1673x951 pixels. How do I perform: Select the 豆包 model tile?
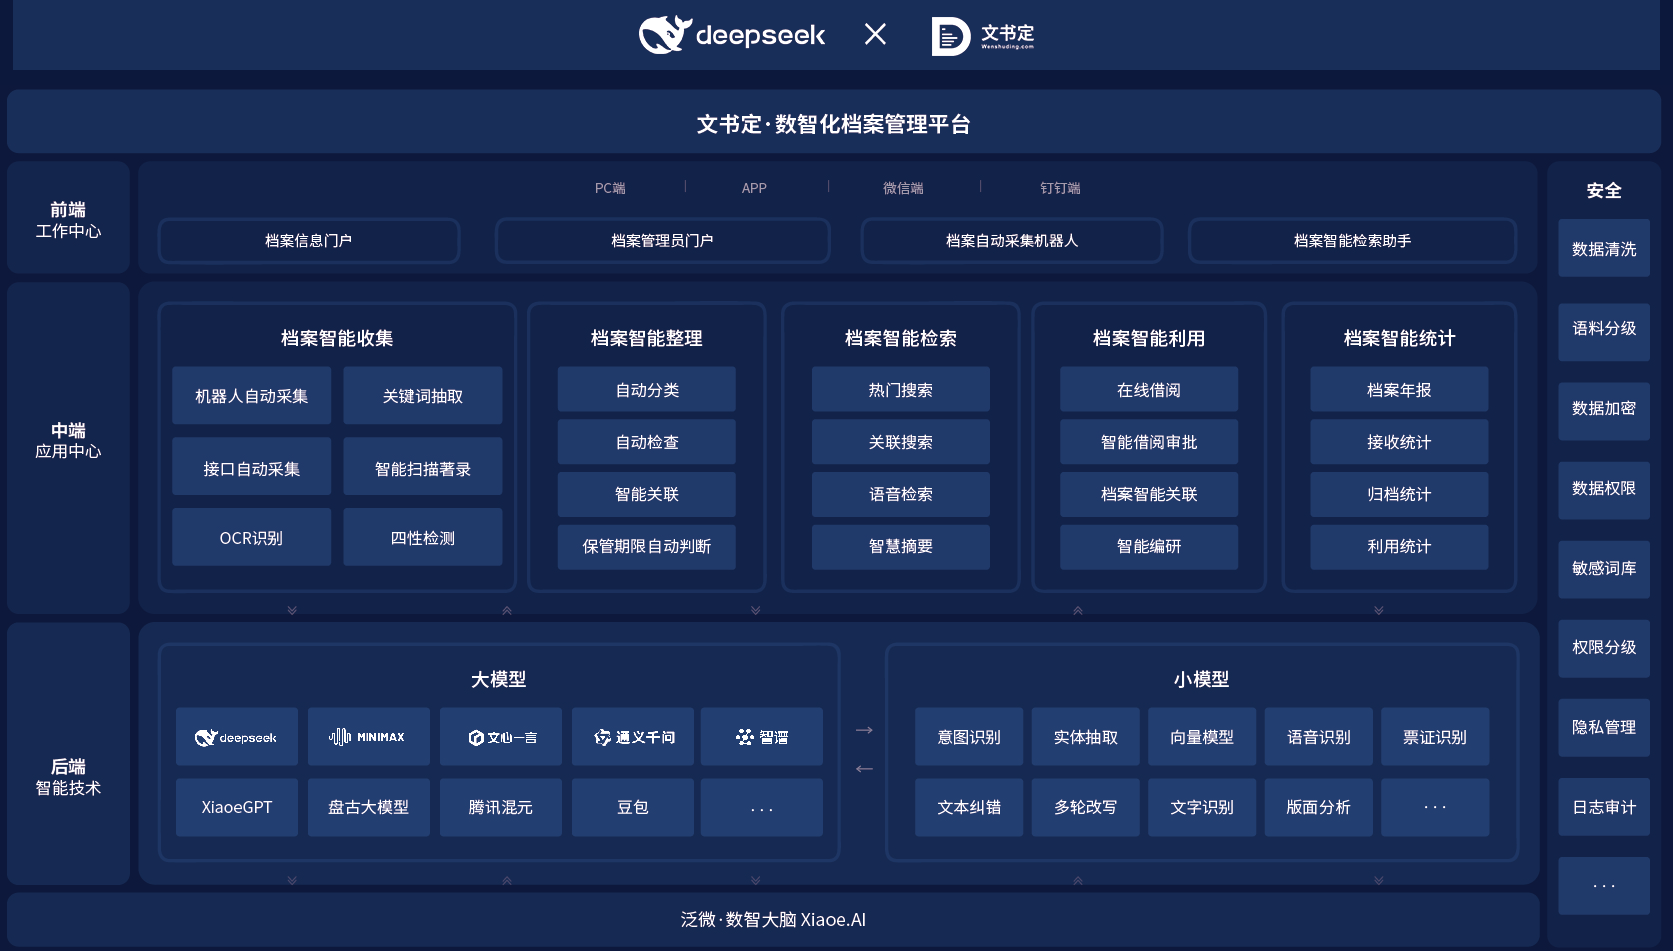pyautogui.click(x=633, y=807)
